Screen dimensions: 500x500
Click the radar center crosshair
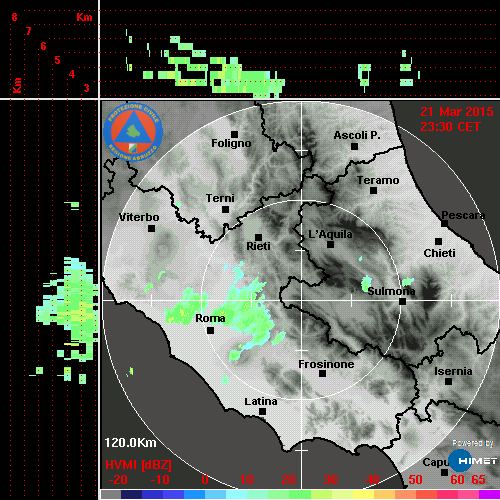click(x=302, y=301)
